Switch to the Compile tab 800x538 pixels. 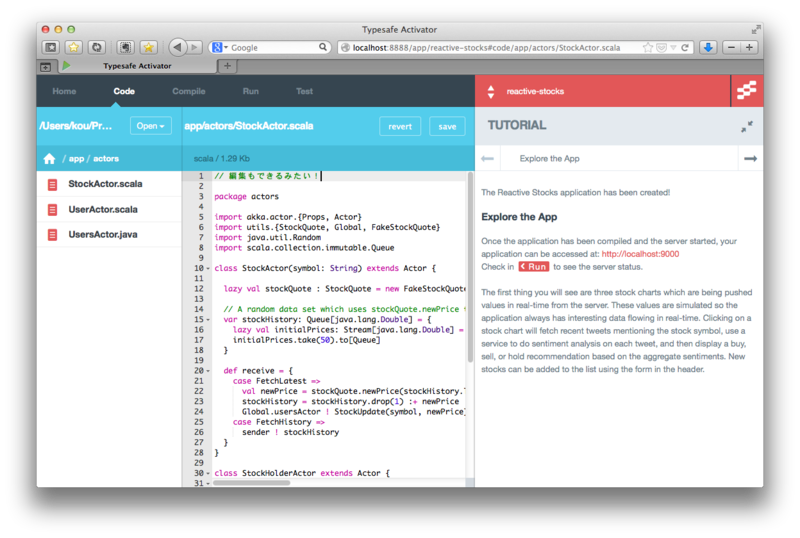click(x=188, y=91)
